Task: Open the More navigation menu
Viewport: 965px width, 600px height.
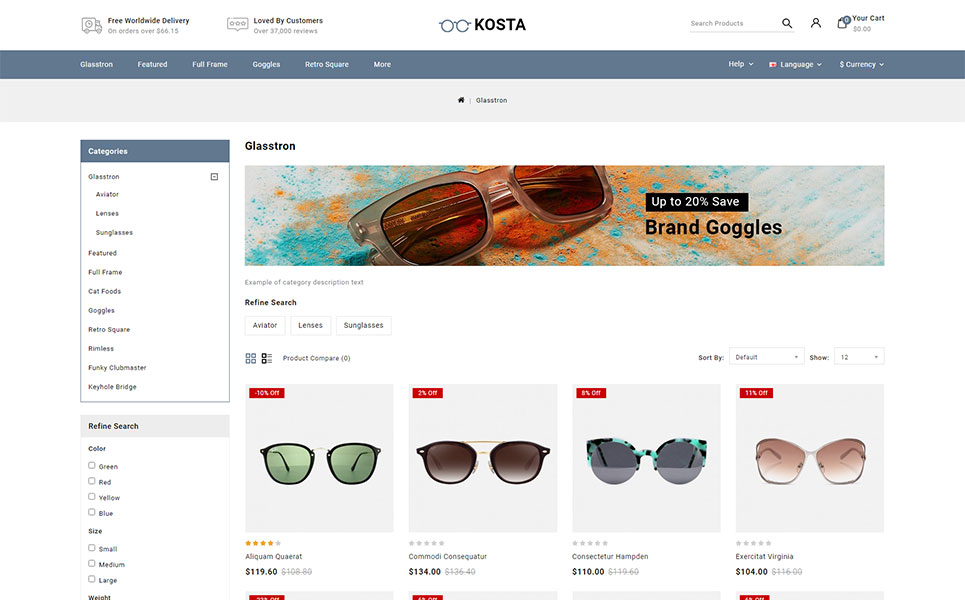Action: [382, 65]
